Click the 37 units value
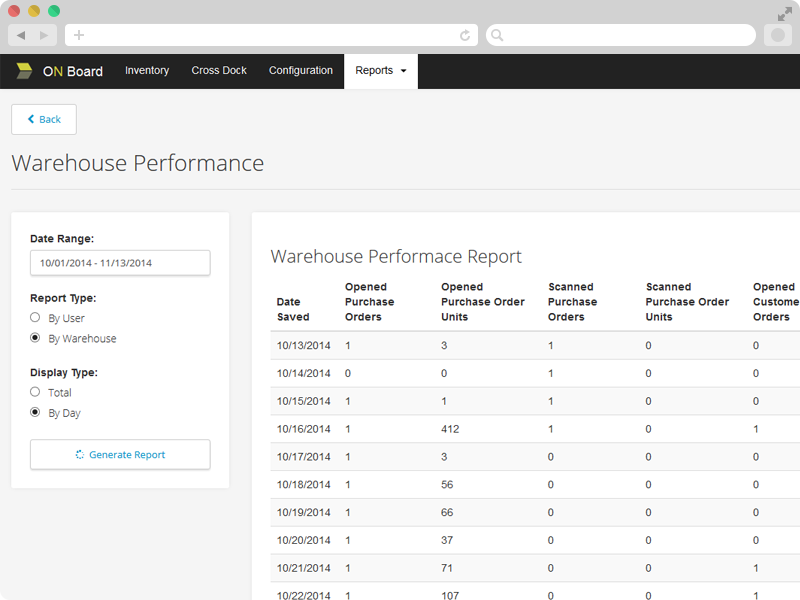Viewport: 800px width, 600px height. pyautogui.click(x=447, y=540)
